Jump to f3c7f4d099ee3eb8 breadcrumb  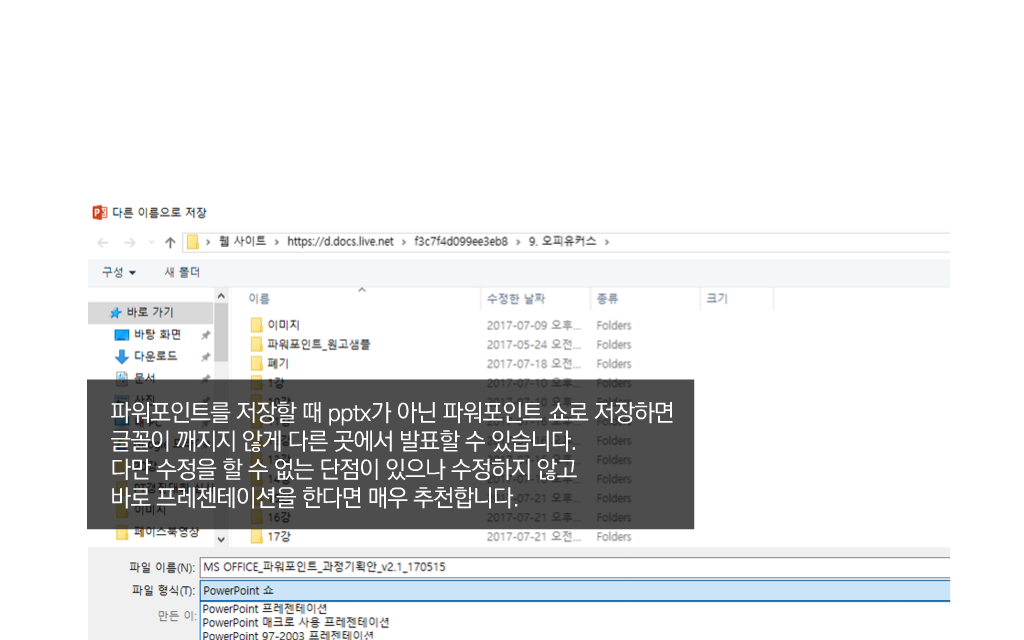tap(460, 242)
